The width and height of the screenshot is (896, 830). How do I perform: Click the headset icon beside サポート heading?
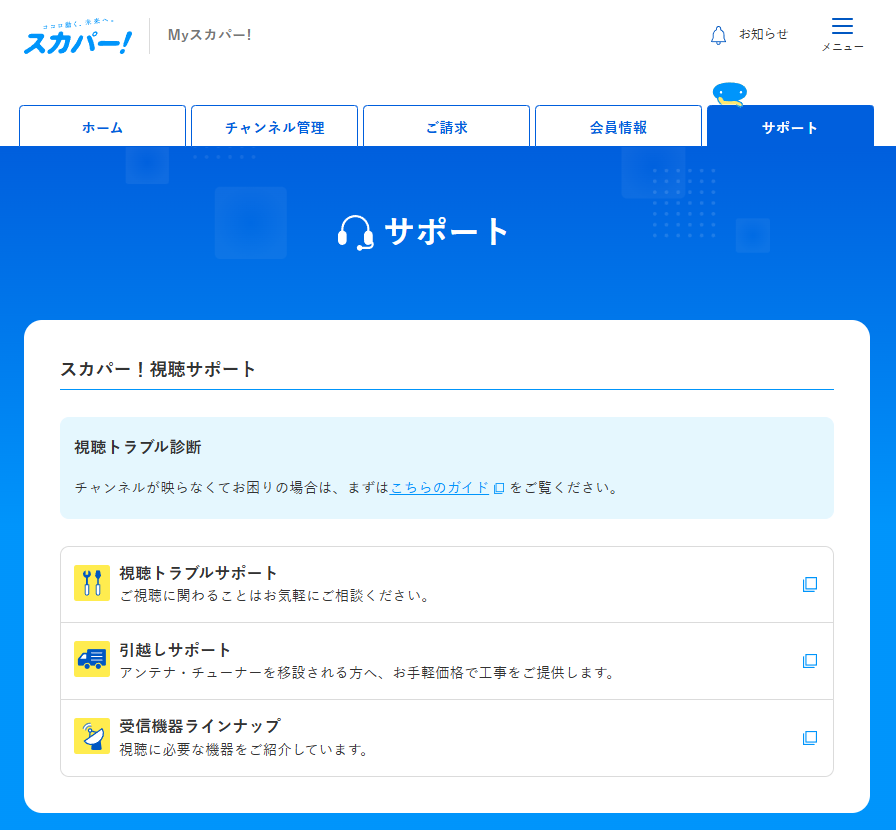coord(355,233)
